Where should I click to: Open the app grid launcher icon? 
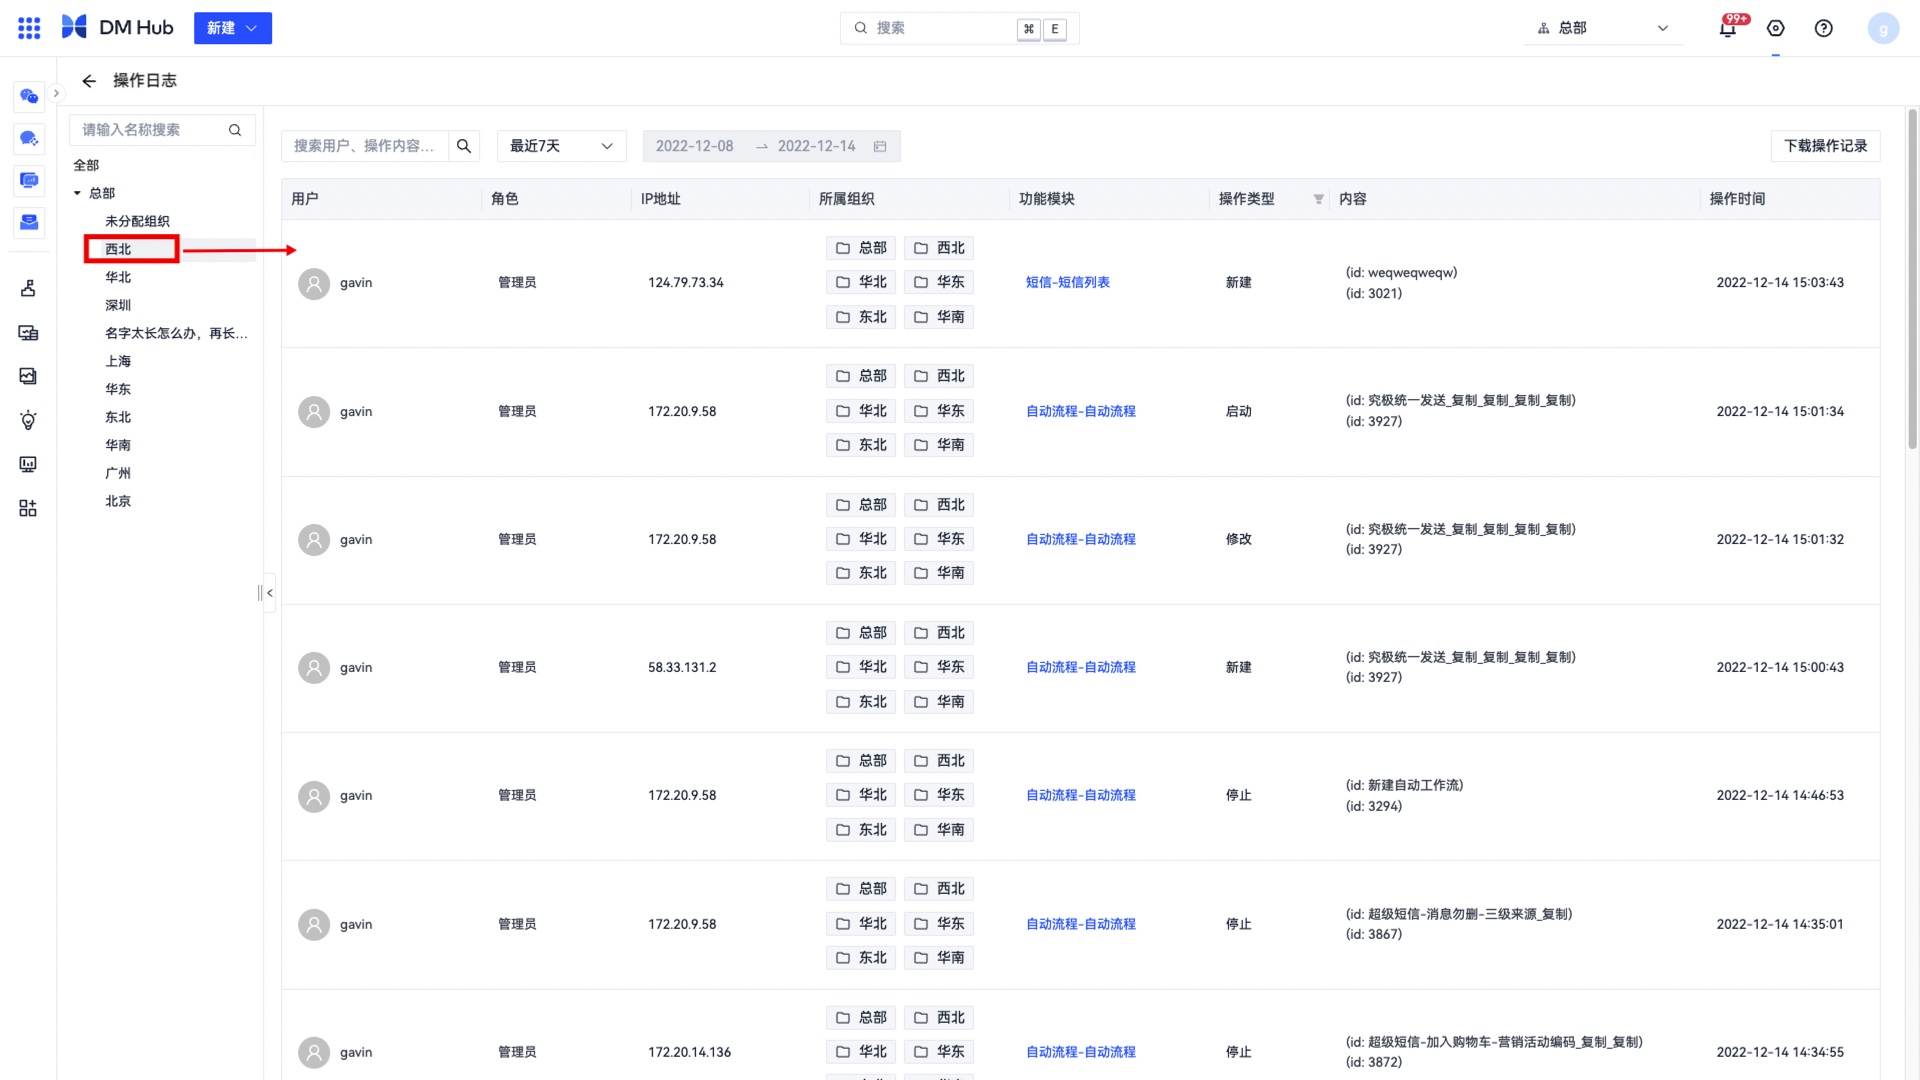(x=29, y=28)
